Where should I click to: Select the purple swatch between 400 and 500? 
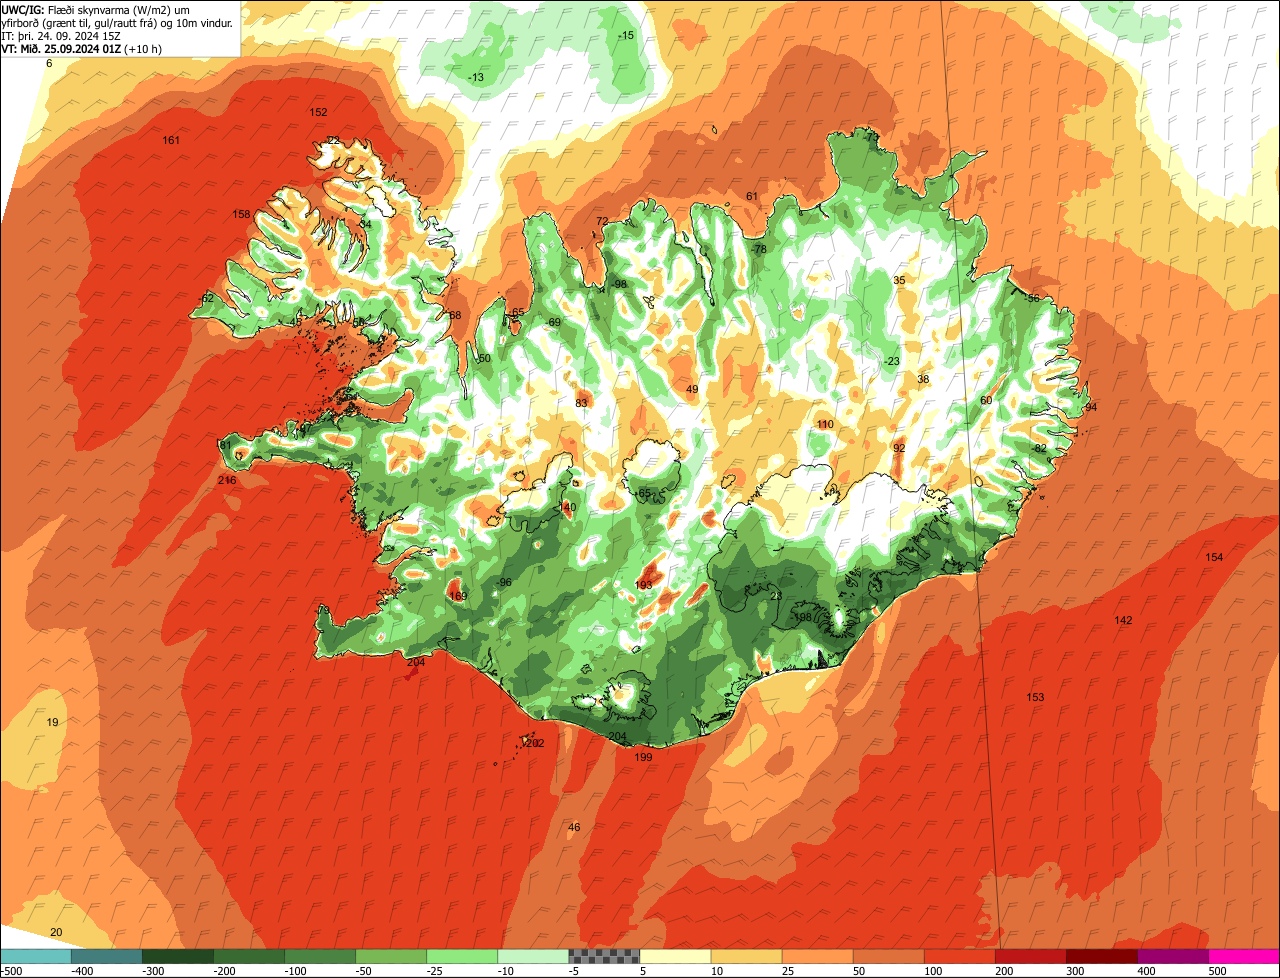tap(1173, 956)
